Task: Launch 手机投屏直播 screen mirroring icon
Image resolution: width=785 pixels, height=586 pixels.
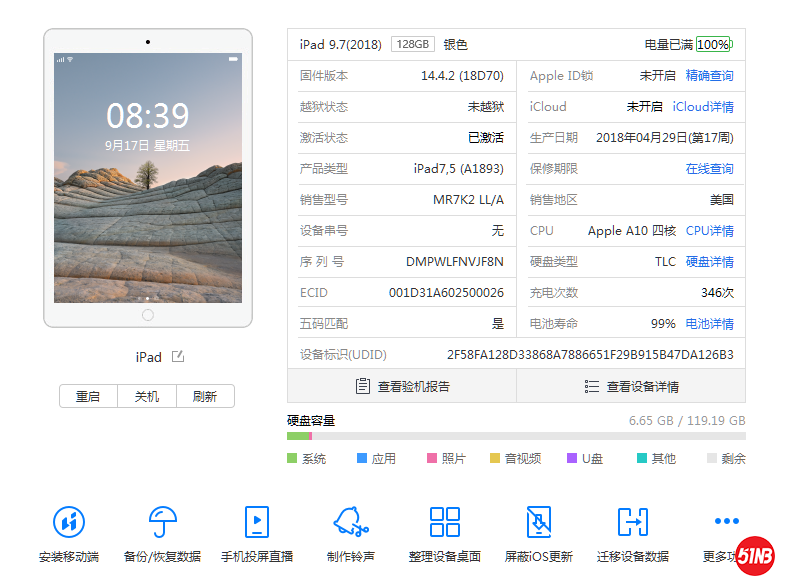Action: pyautogui.click(x=257, y=522)
